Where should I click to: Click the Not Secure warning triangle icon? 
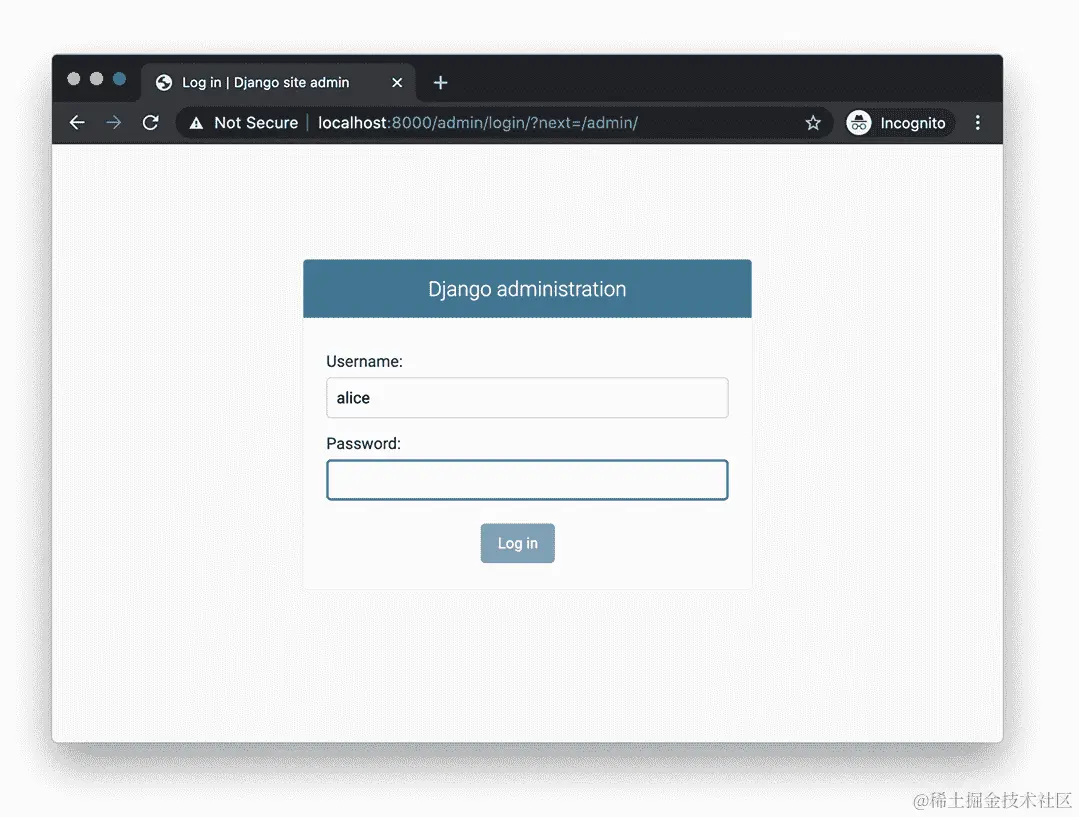click(196, 123)
